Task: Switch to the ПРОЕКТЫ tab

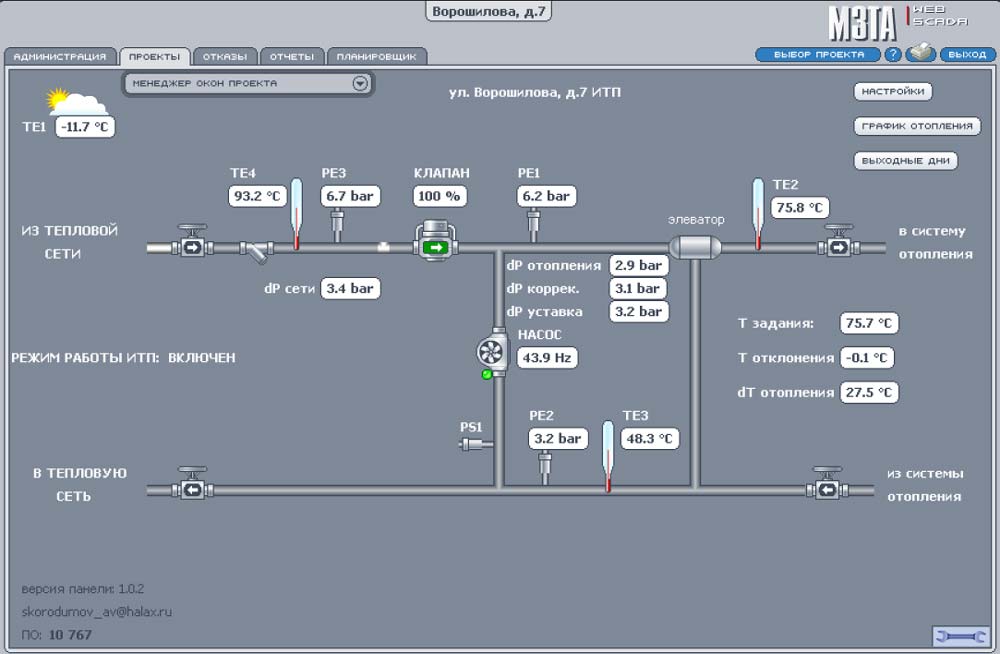Action: pyautogui.click(x=154, y=57)
